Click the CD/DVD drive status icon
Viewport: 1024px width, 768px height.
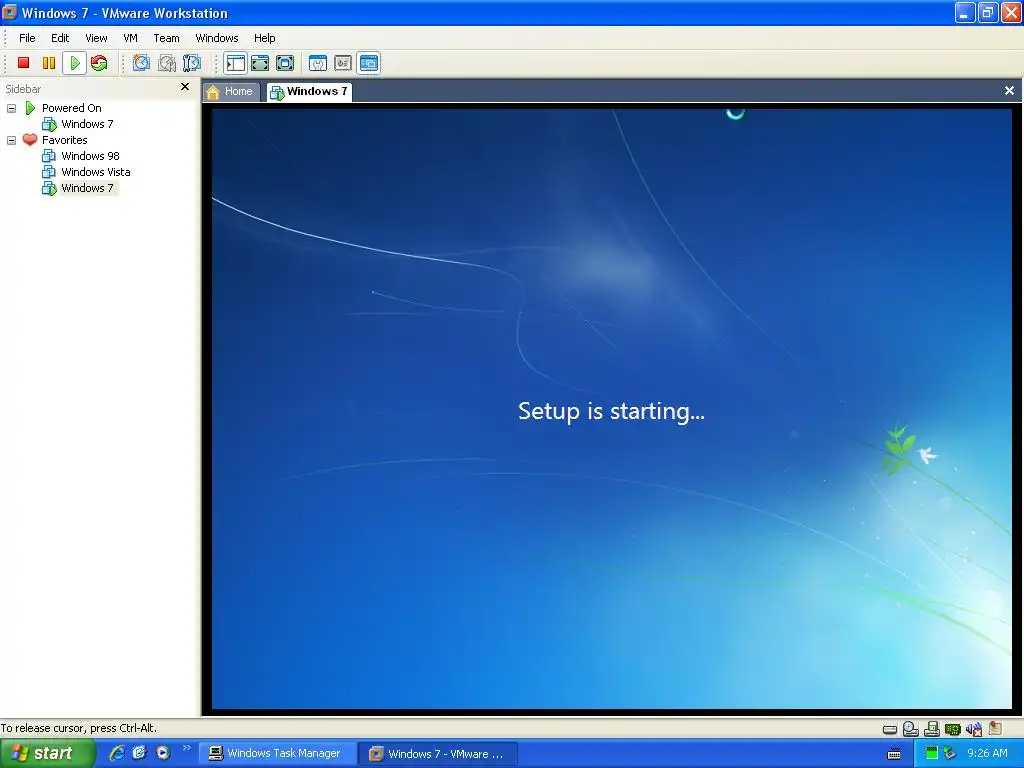pyautogui.click(x=910, y=729)
